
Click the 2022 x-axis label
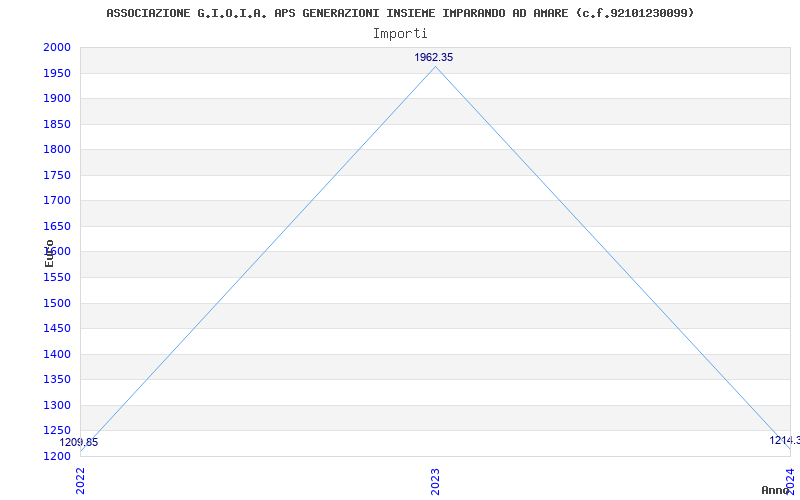[x=81, y=481]
